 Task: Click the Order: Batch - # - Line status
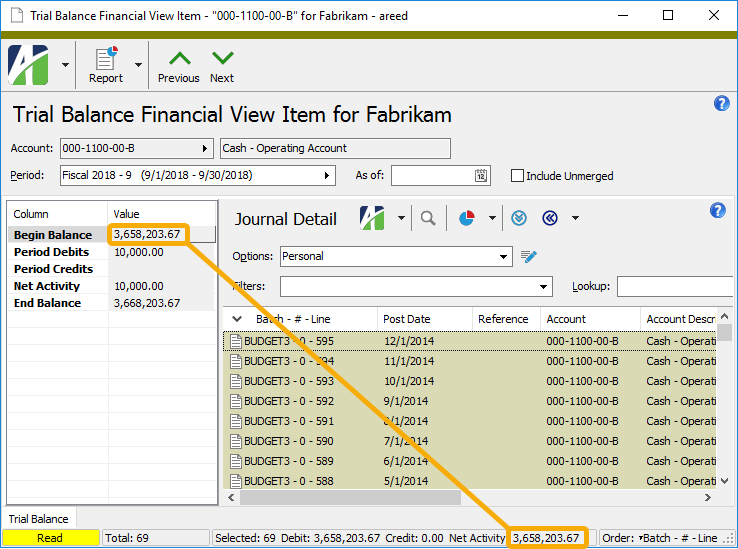tap(660, 538)
